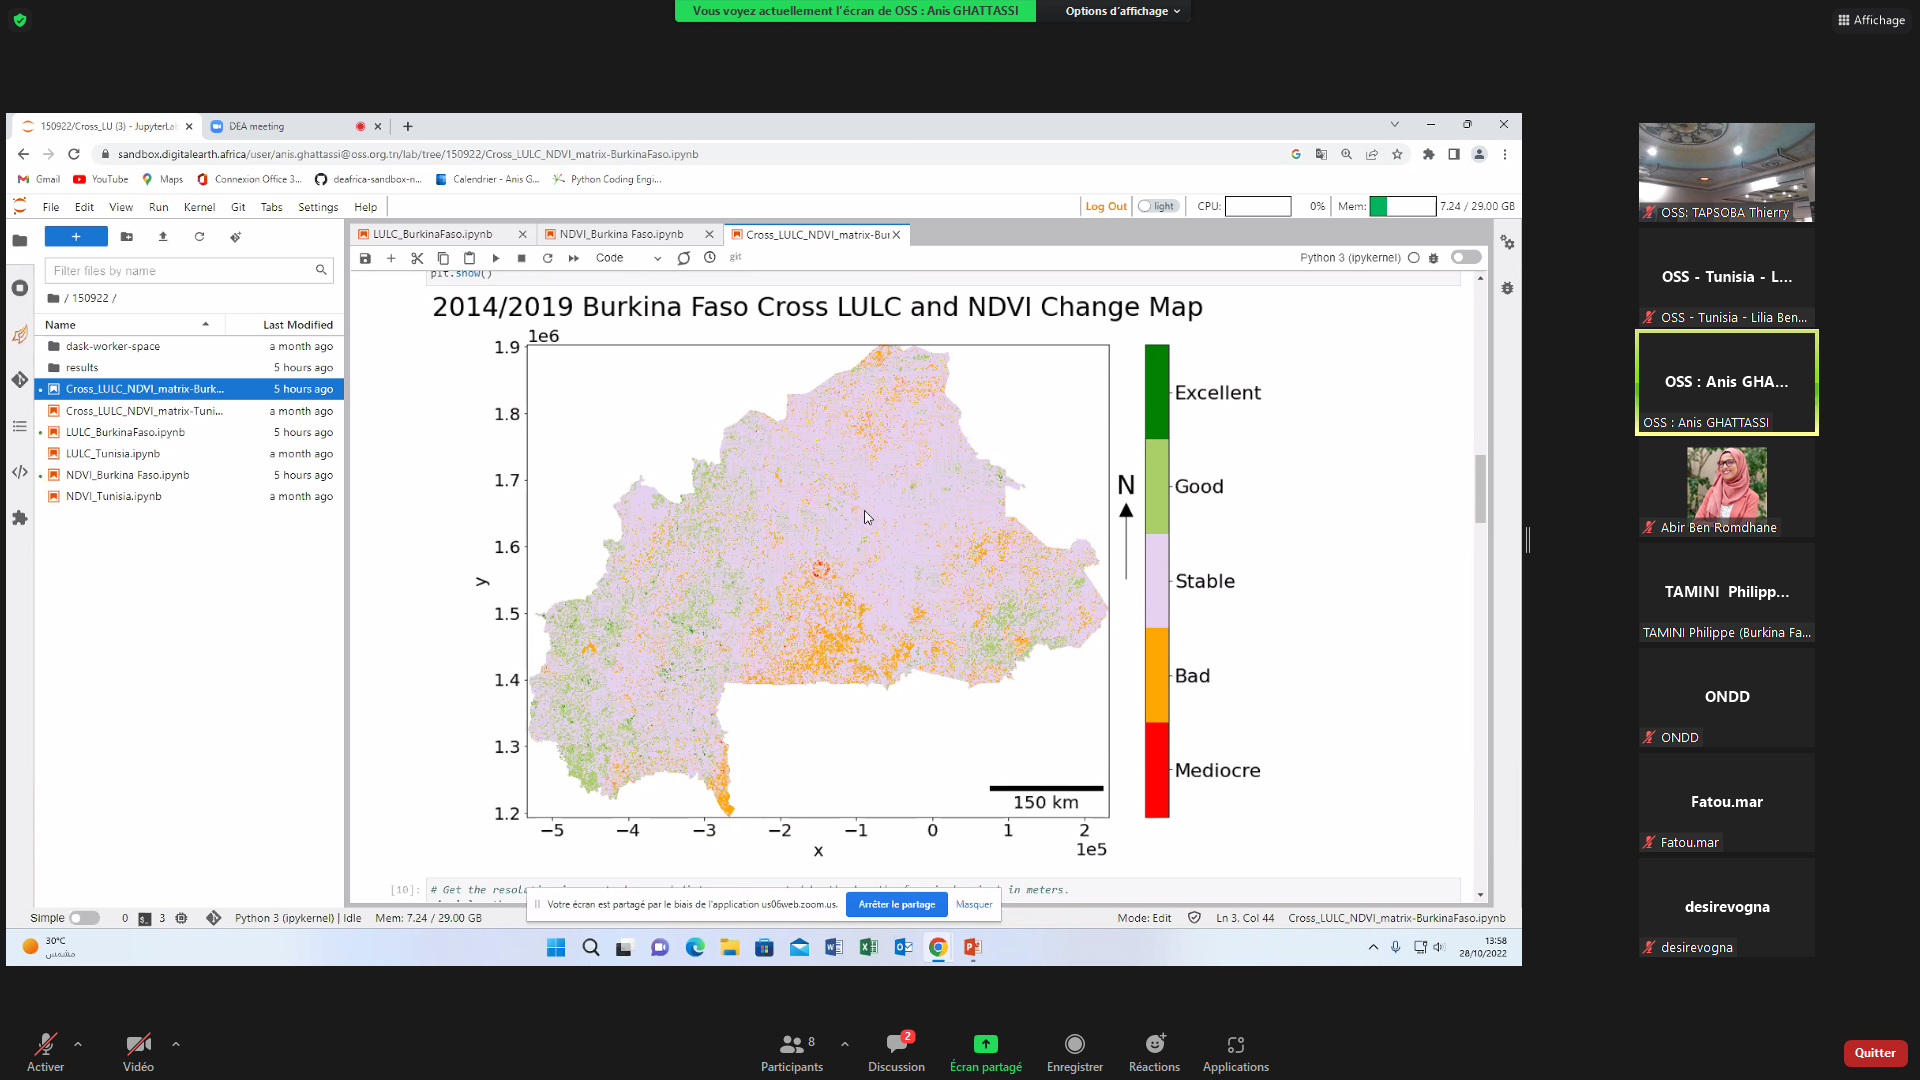Click the notebook vertical scrollbar thumb
The height and width of the screenshot is (1080, 1920).
coord(1480,489)
